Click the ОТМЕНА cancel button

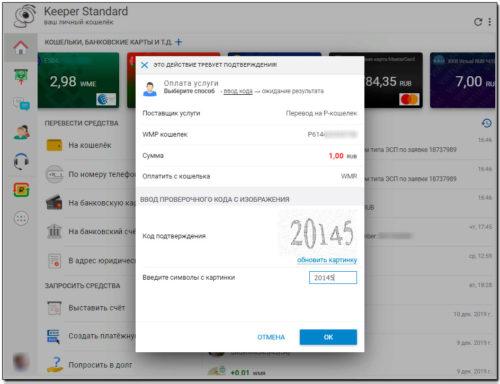click(x=271, y=337)
